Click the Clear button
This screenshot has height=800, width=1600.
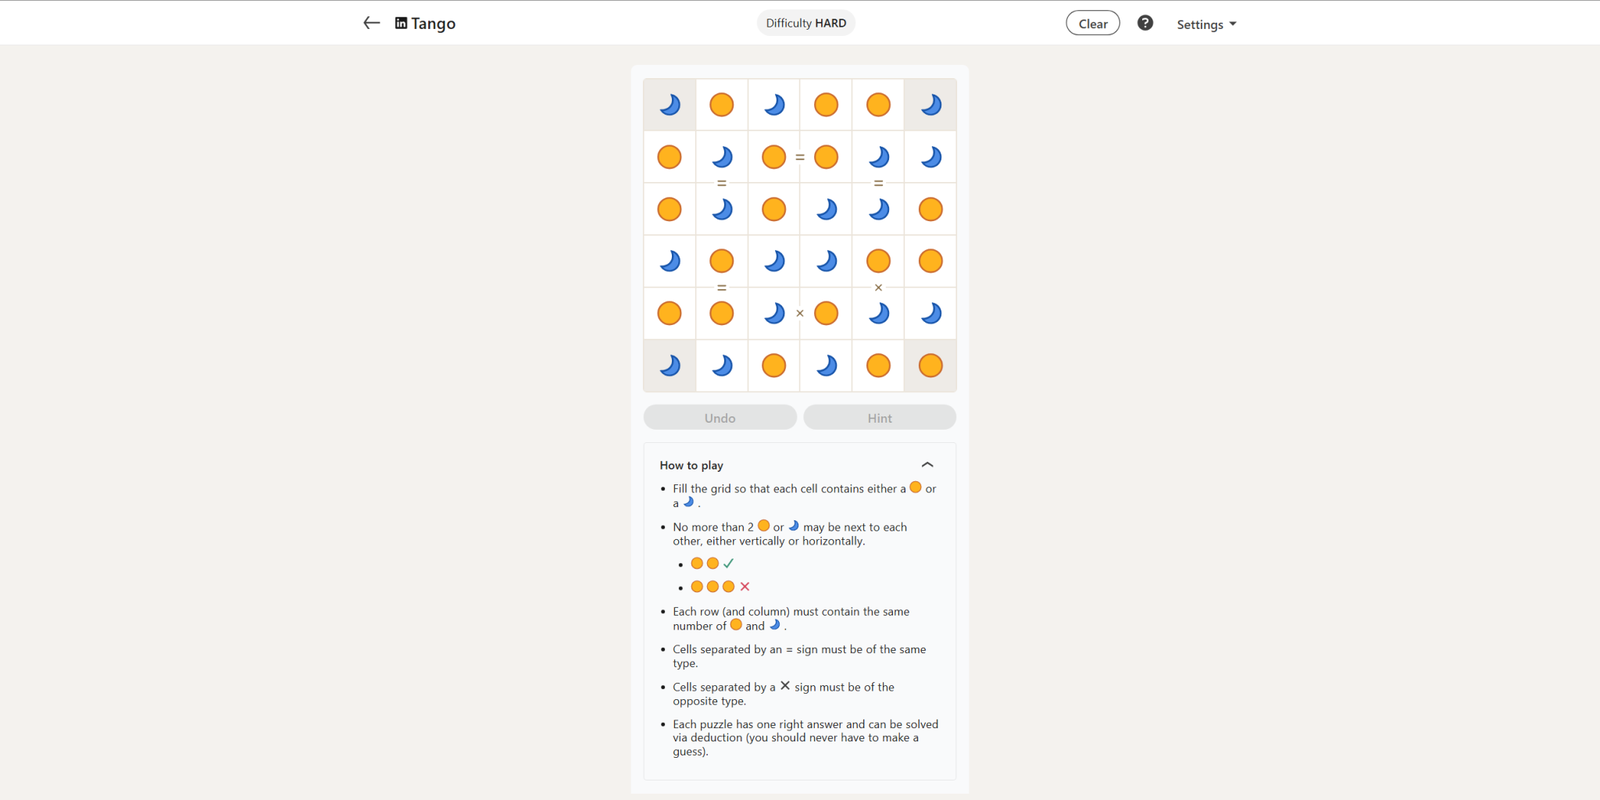coord(1092,23)
